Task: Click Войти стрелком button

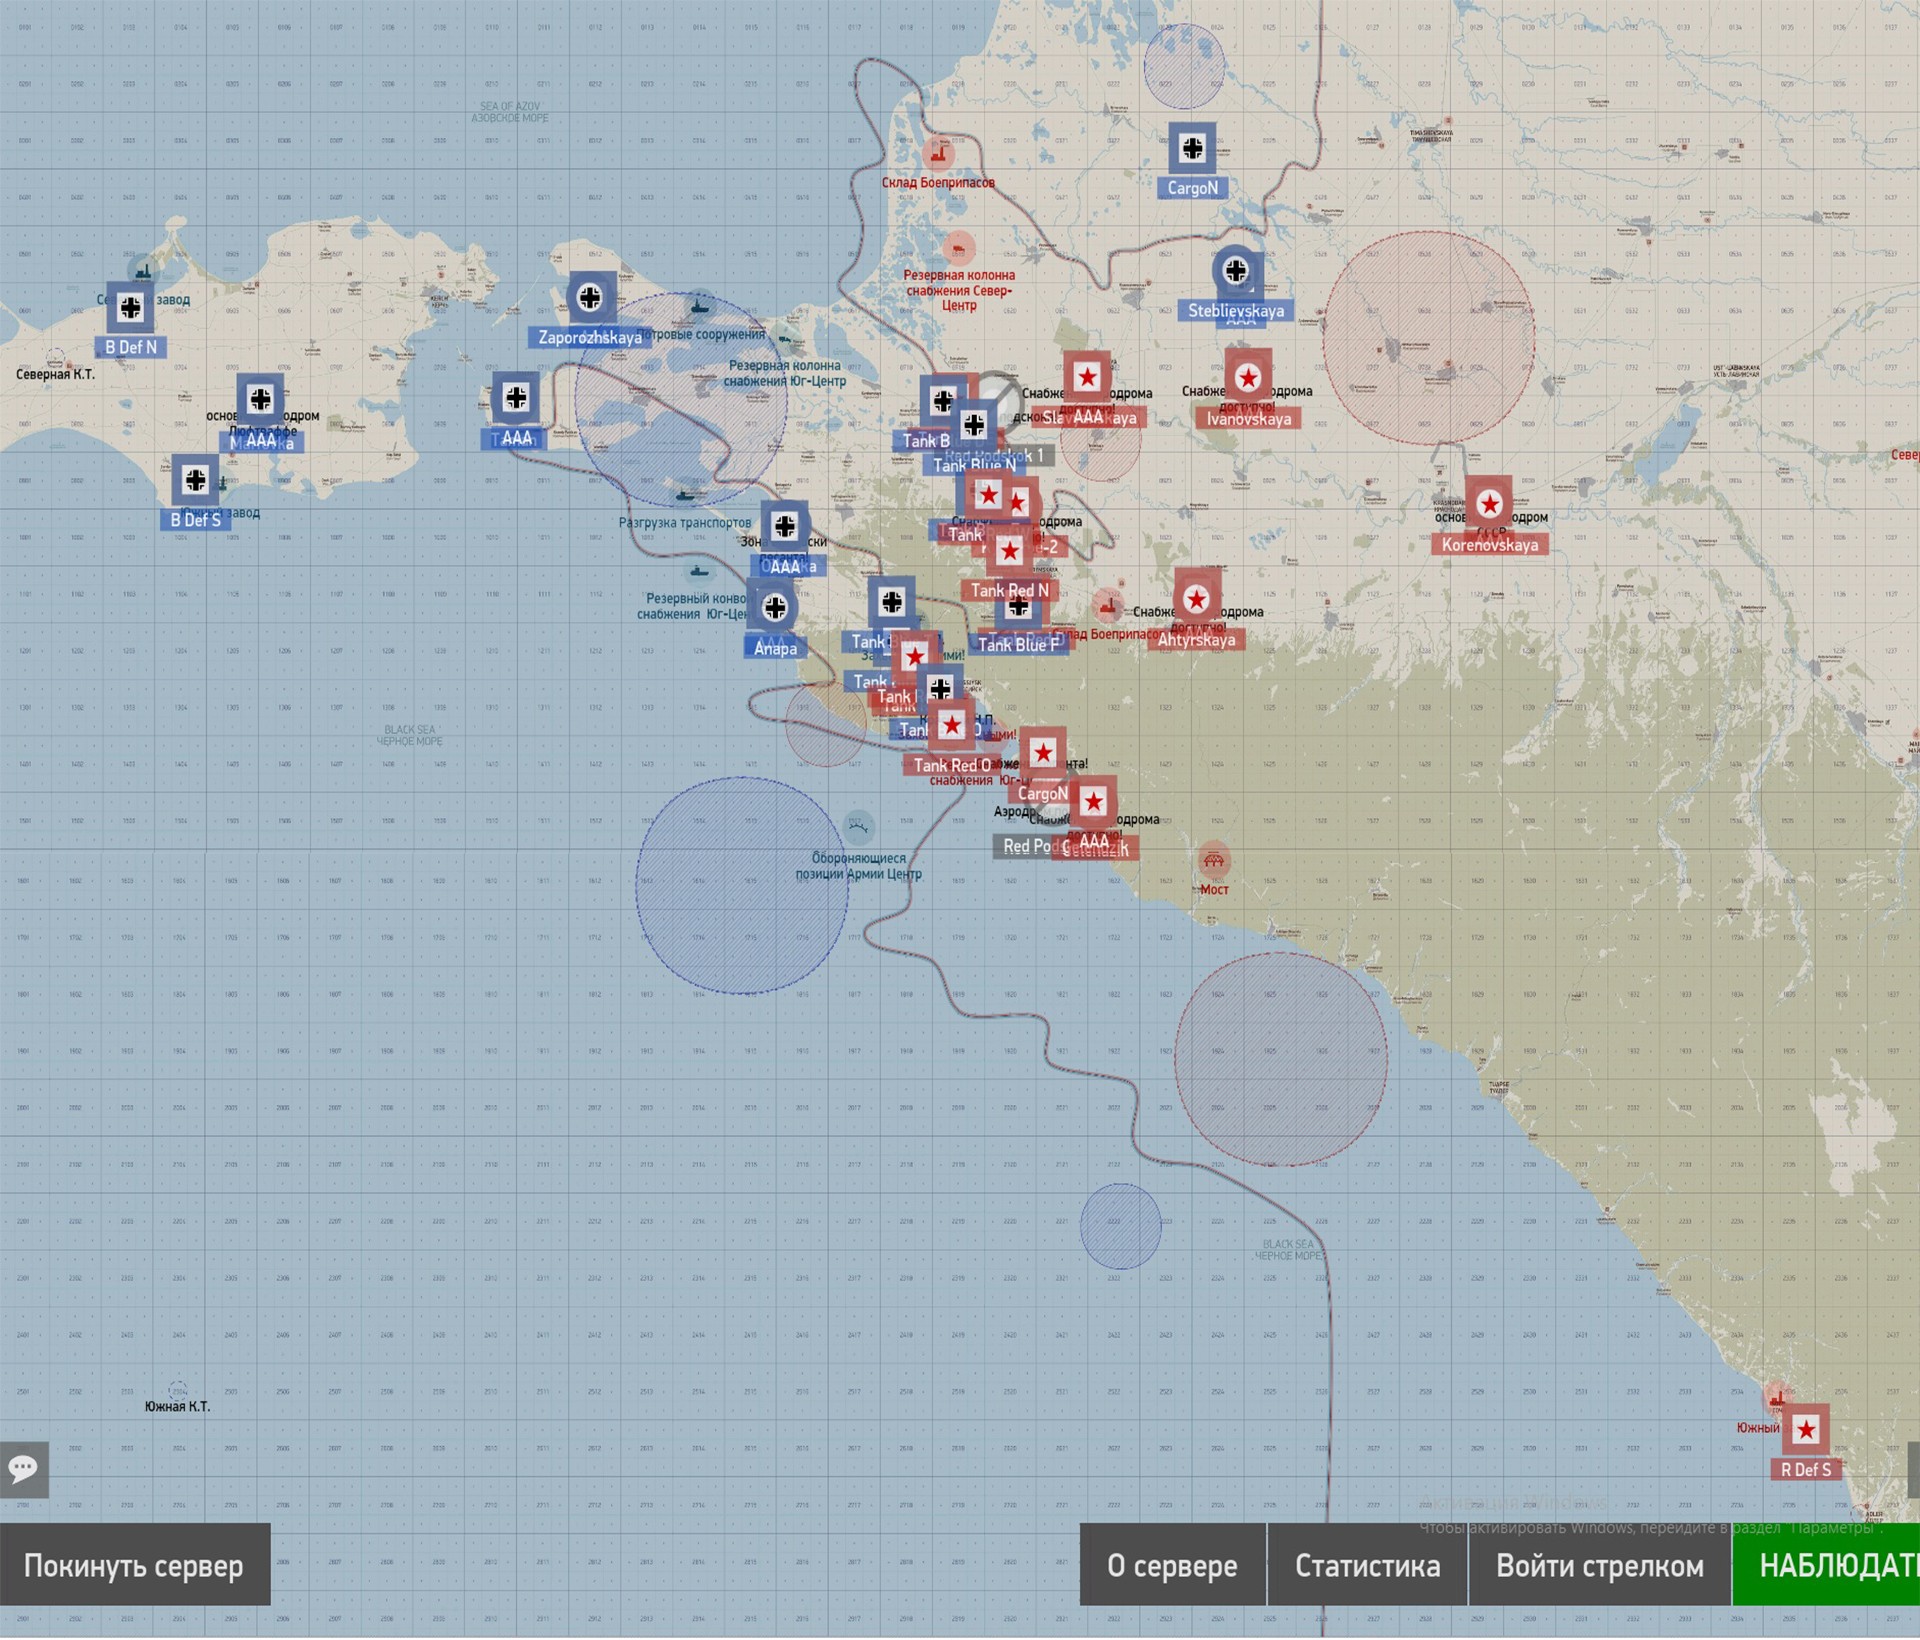Action: point(1599,1566)
